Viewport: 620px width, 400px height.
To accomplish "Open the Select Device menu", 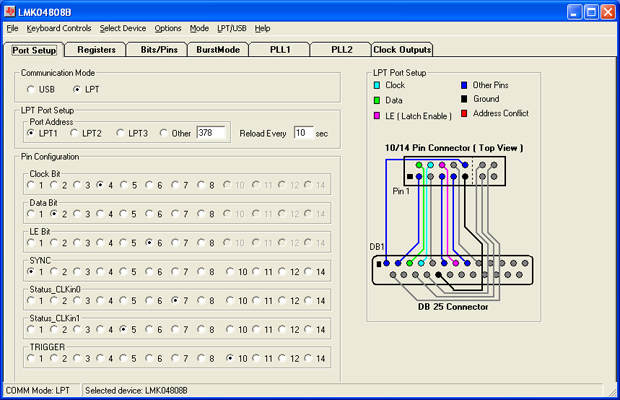I will pos(123,28).
